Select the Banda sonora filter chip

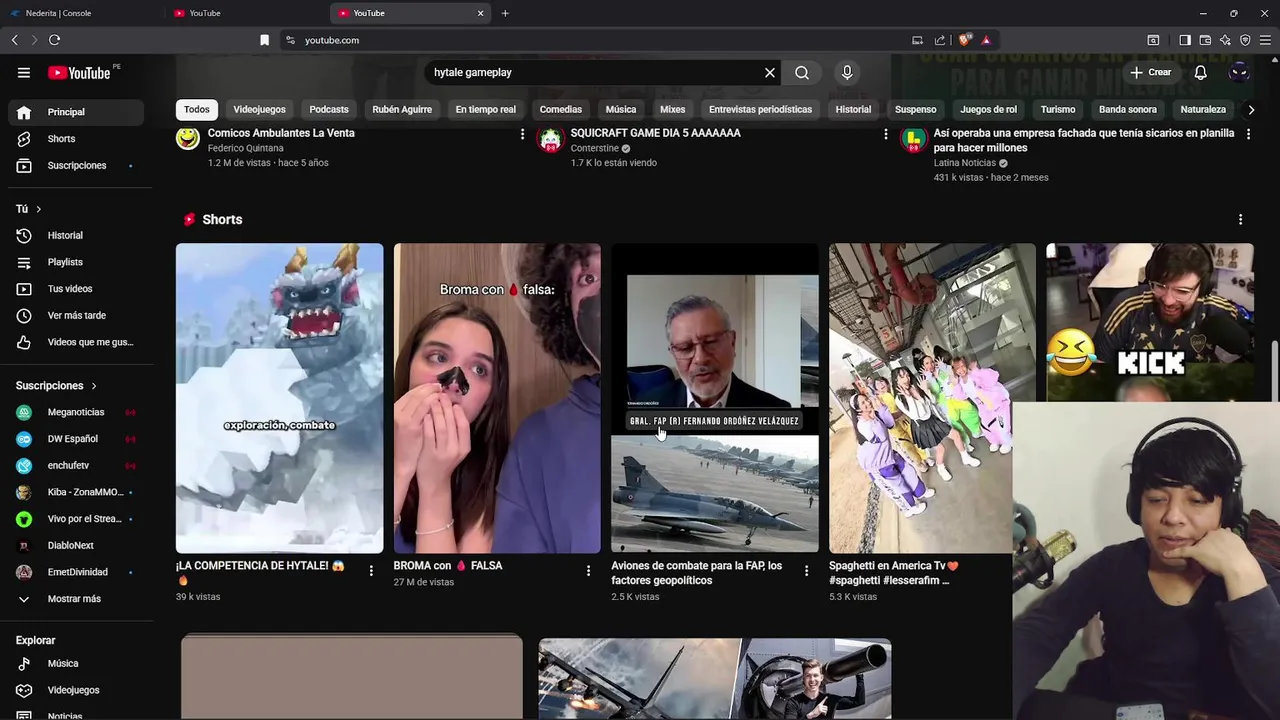point(1128,109)
